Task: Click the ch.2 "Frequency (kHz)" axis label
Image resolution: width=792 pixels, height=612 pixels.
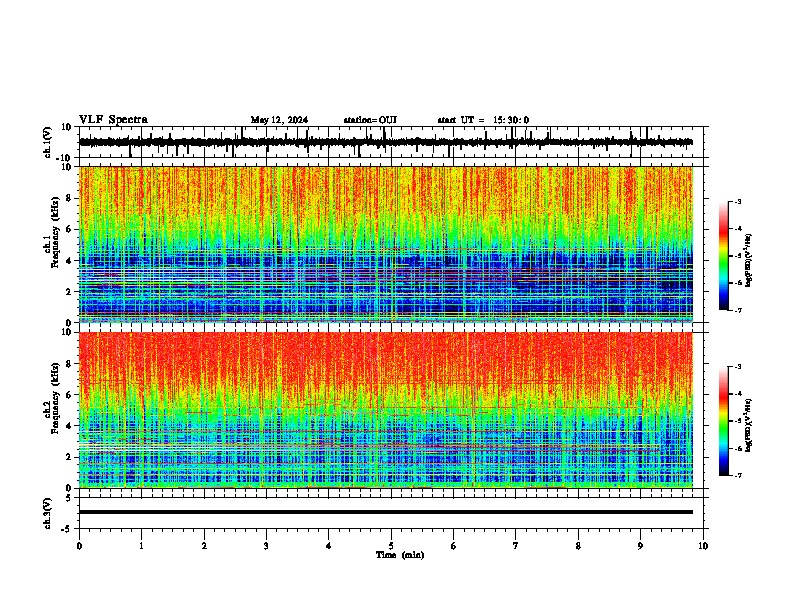Action: click(56, 398)
